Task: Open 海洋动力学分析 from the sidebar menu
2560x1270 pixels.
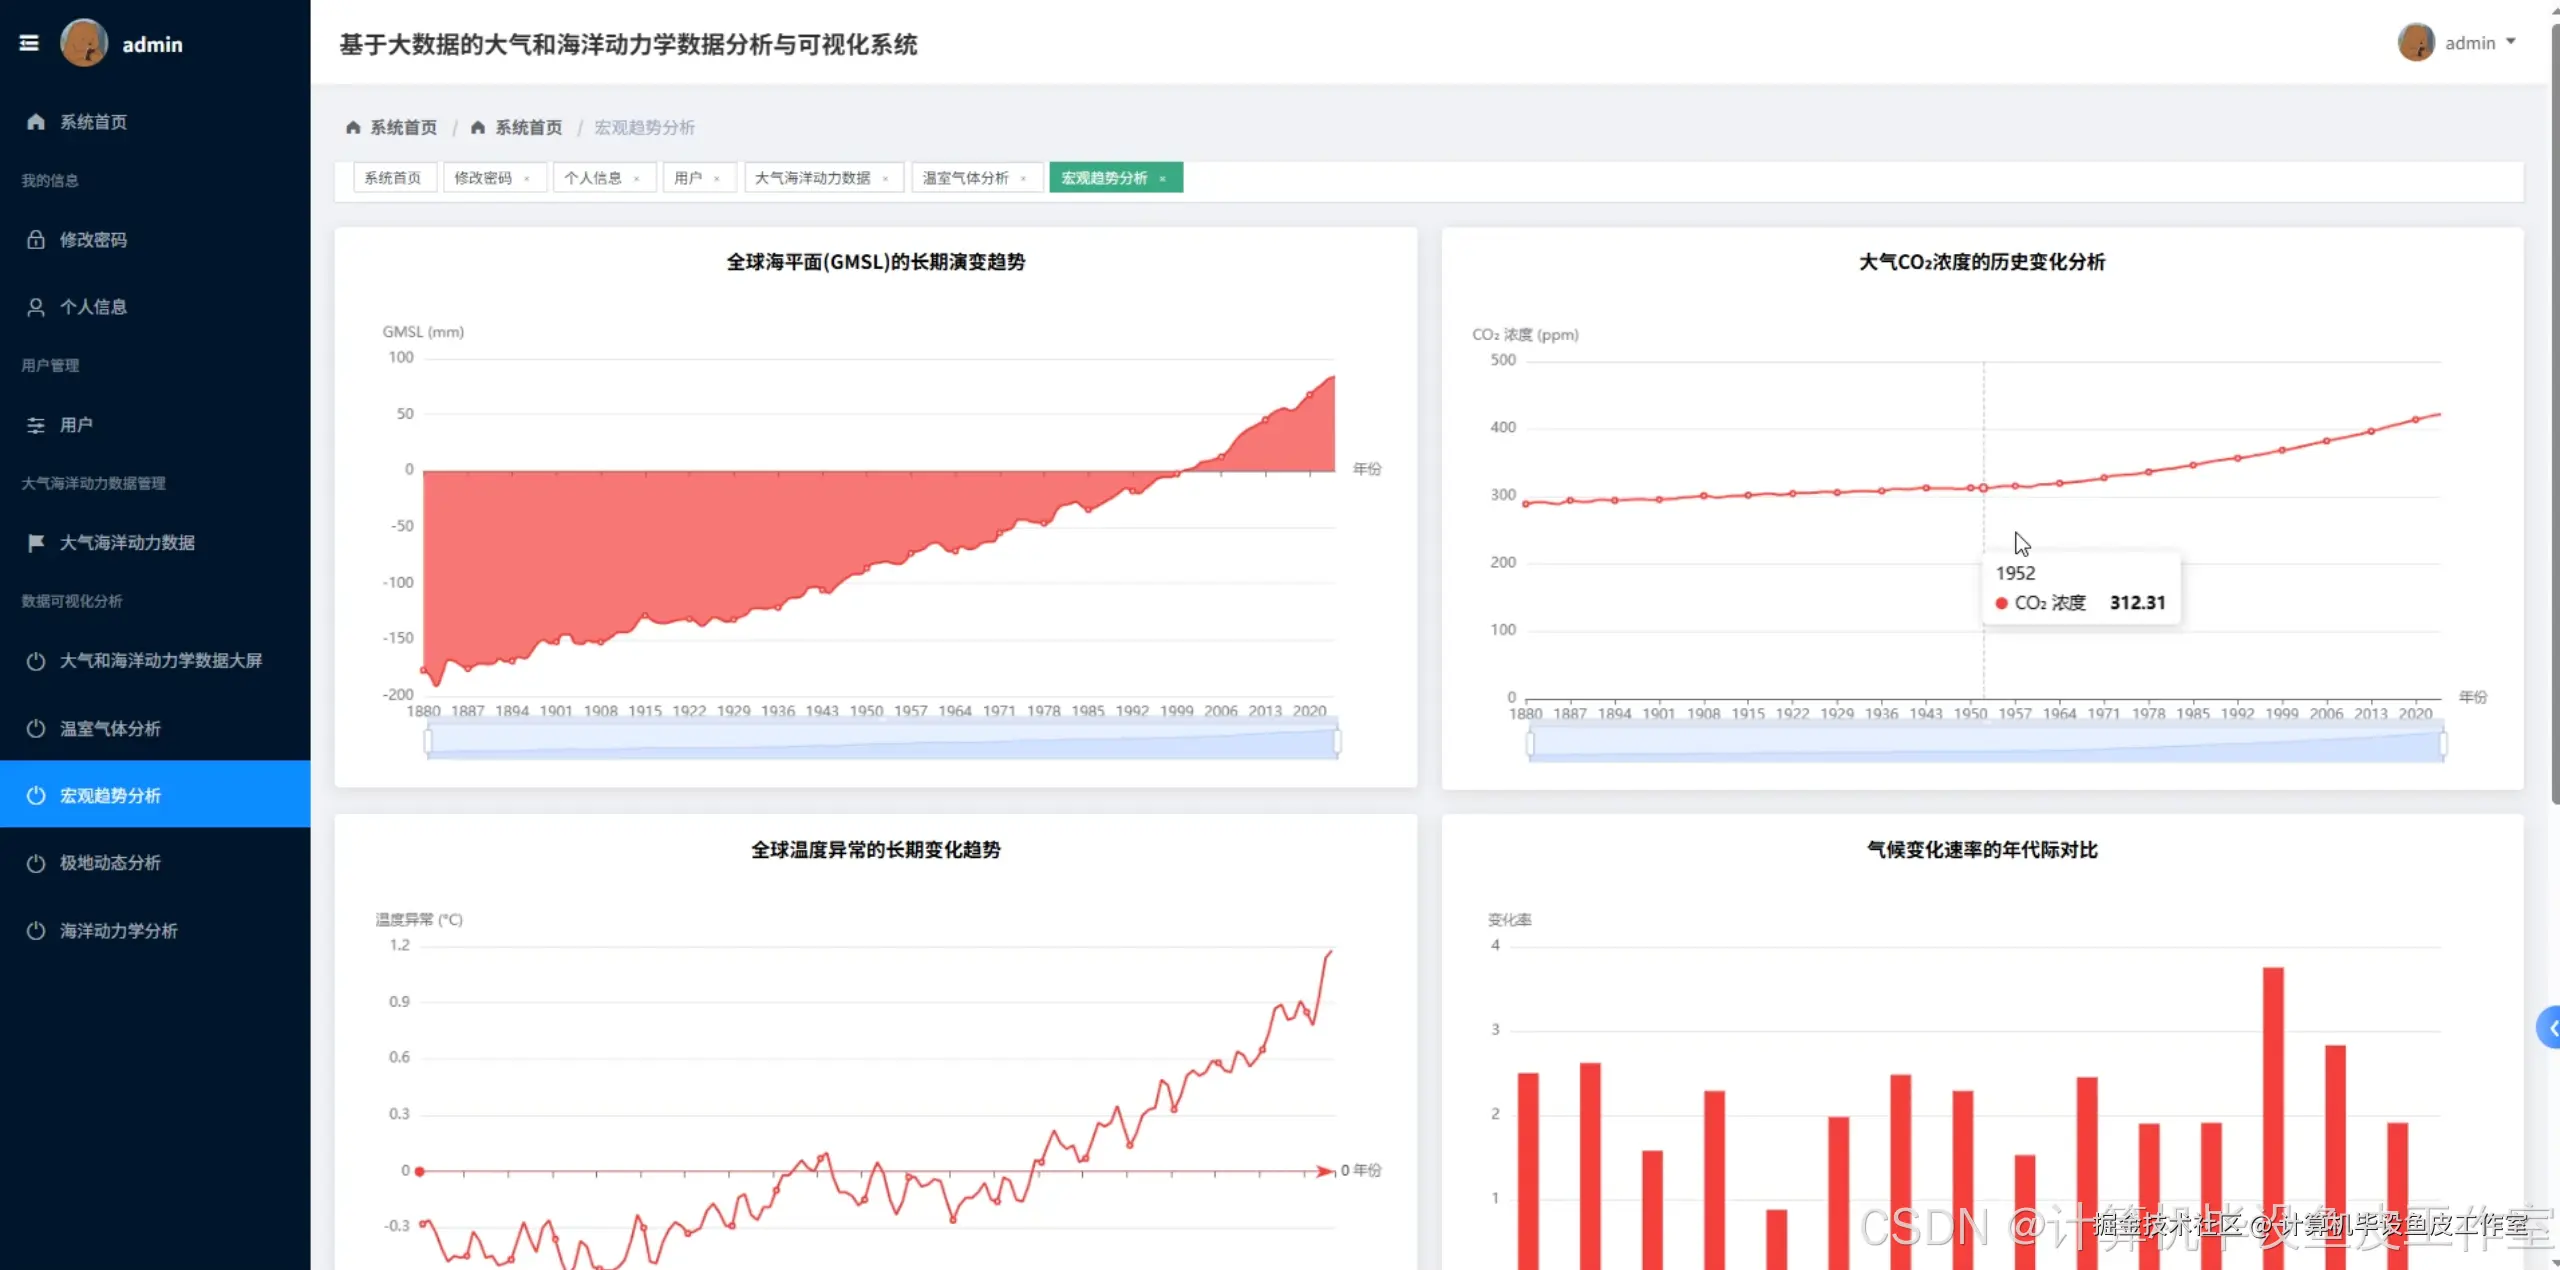Action: pyautogui.click(x=118, y=931)
